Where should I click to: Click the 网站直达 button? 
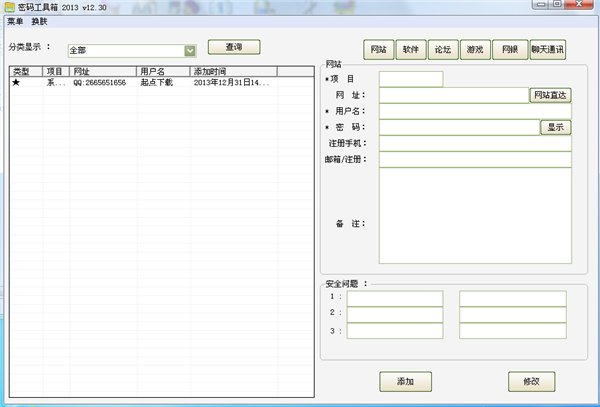coord(550,95)
